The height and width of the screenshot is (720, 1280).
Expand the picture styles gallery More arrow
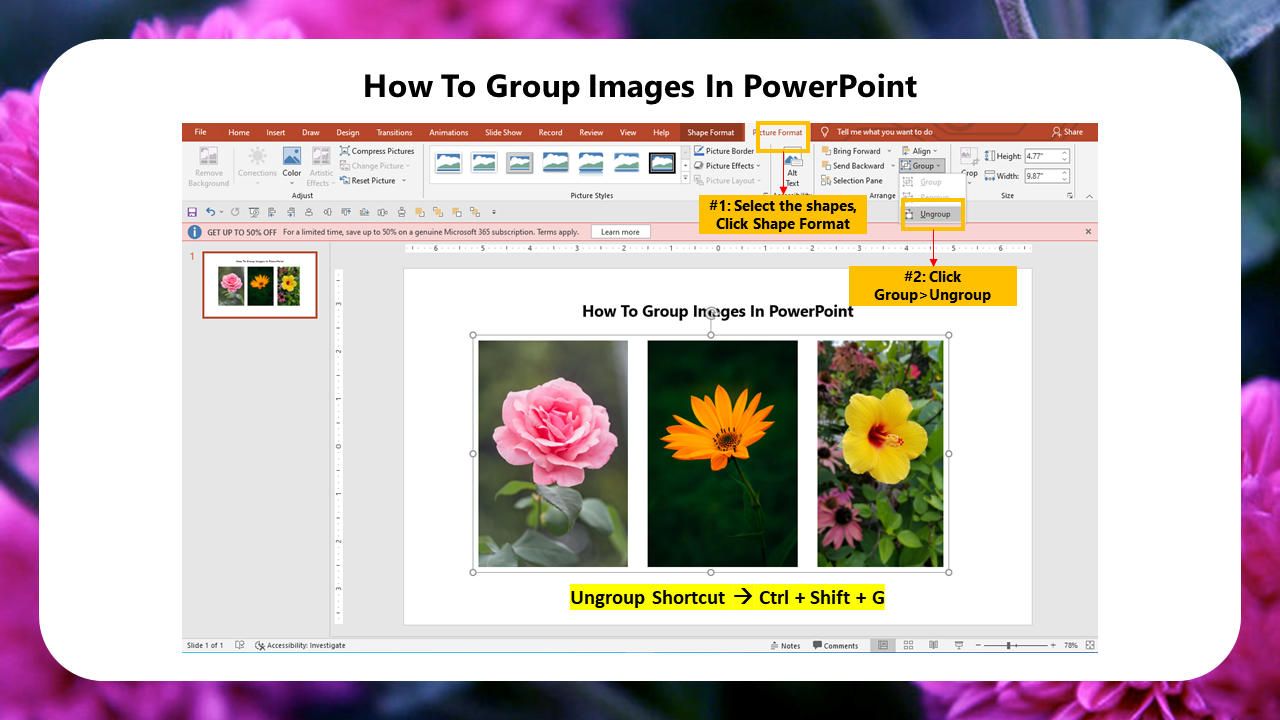click(x=685, y=178)
